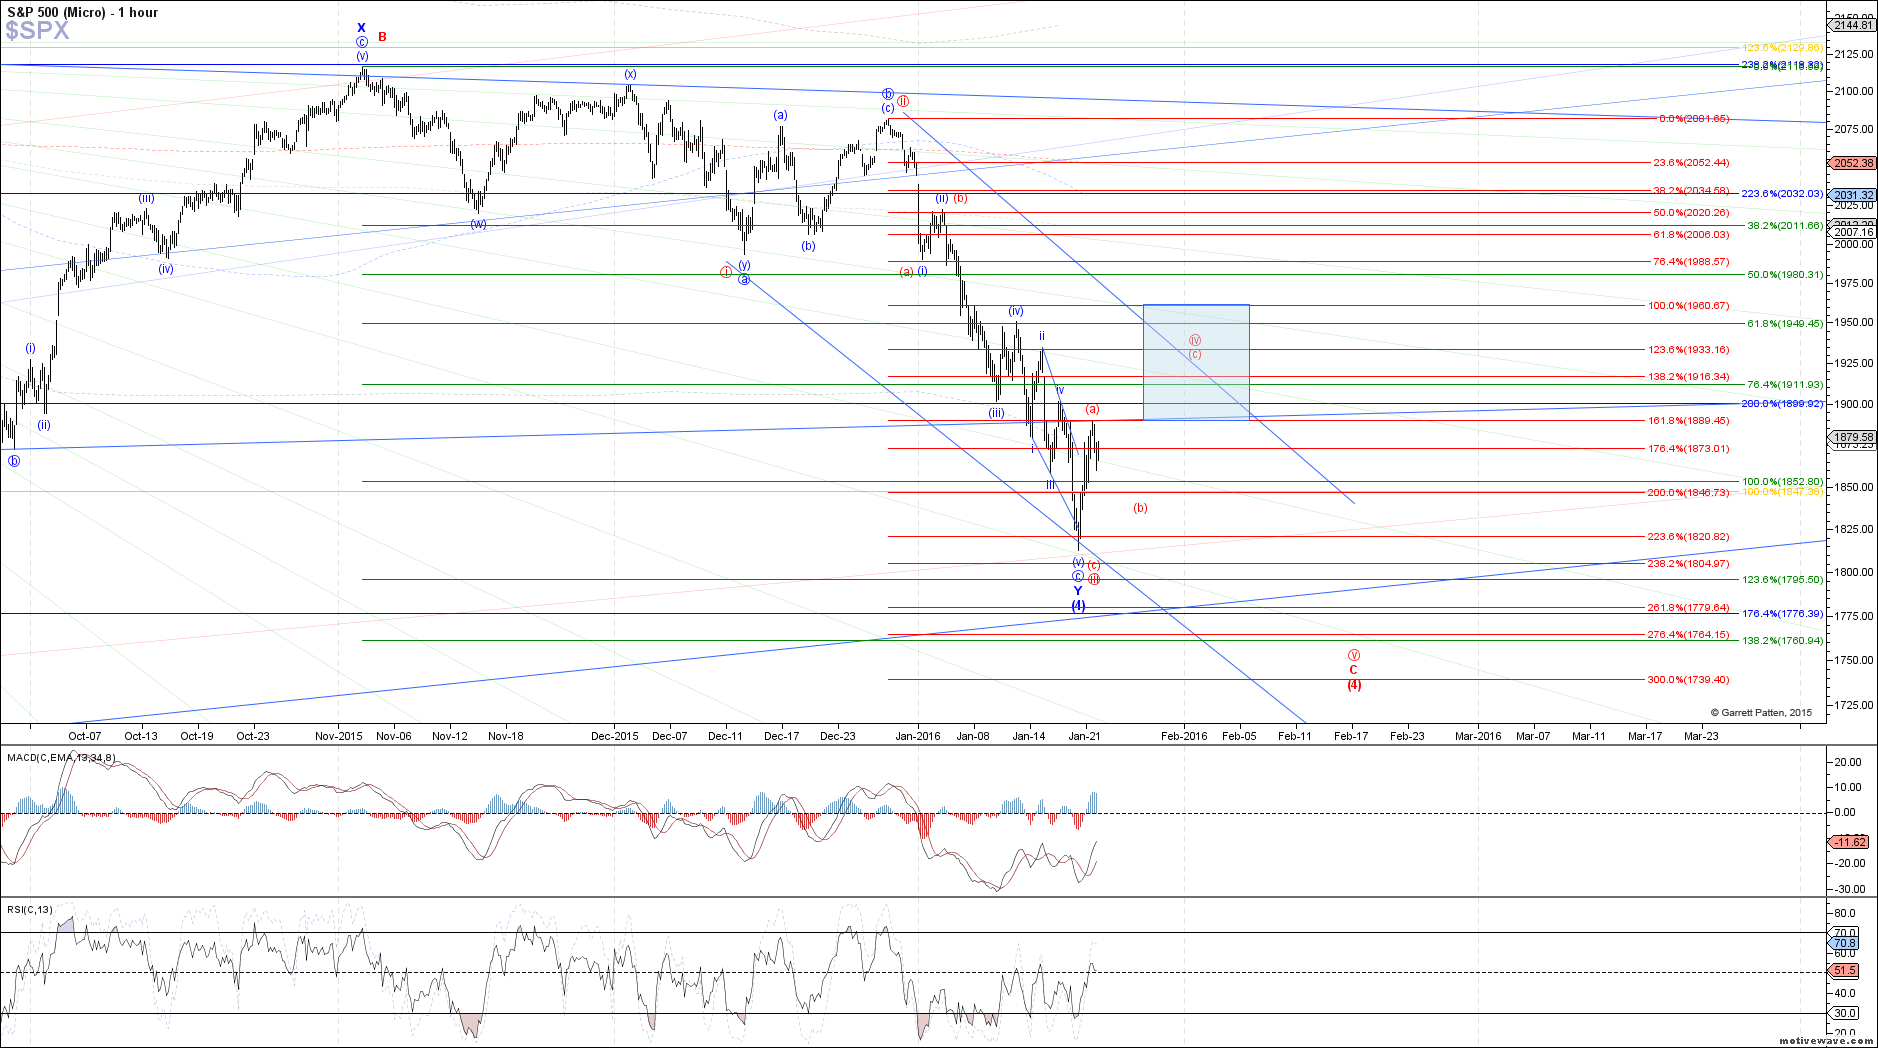Click the blue 2031.32 price tag
Screen dimensions: 1878x1048
click(x=1853, y=195)
